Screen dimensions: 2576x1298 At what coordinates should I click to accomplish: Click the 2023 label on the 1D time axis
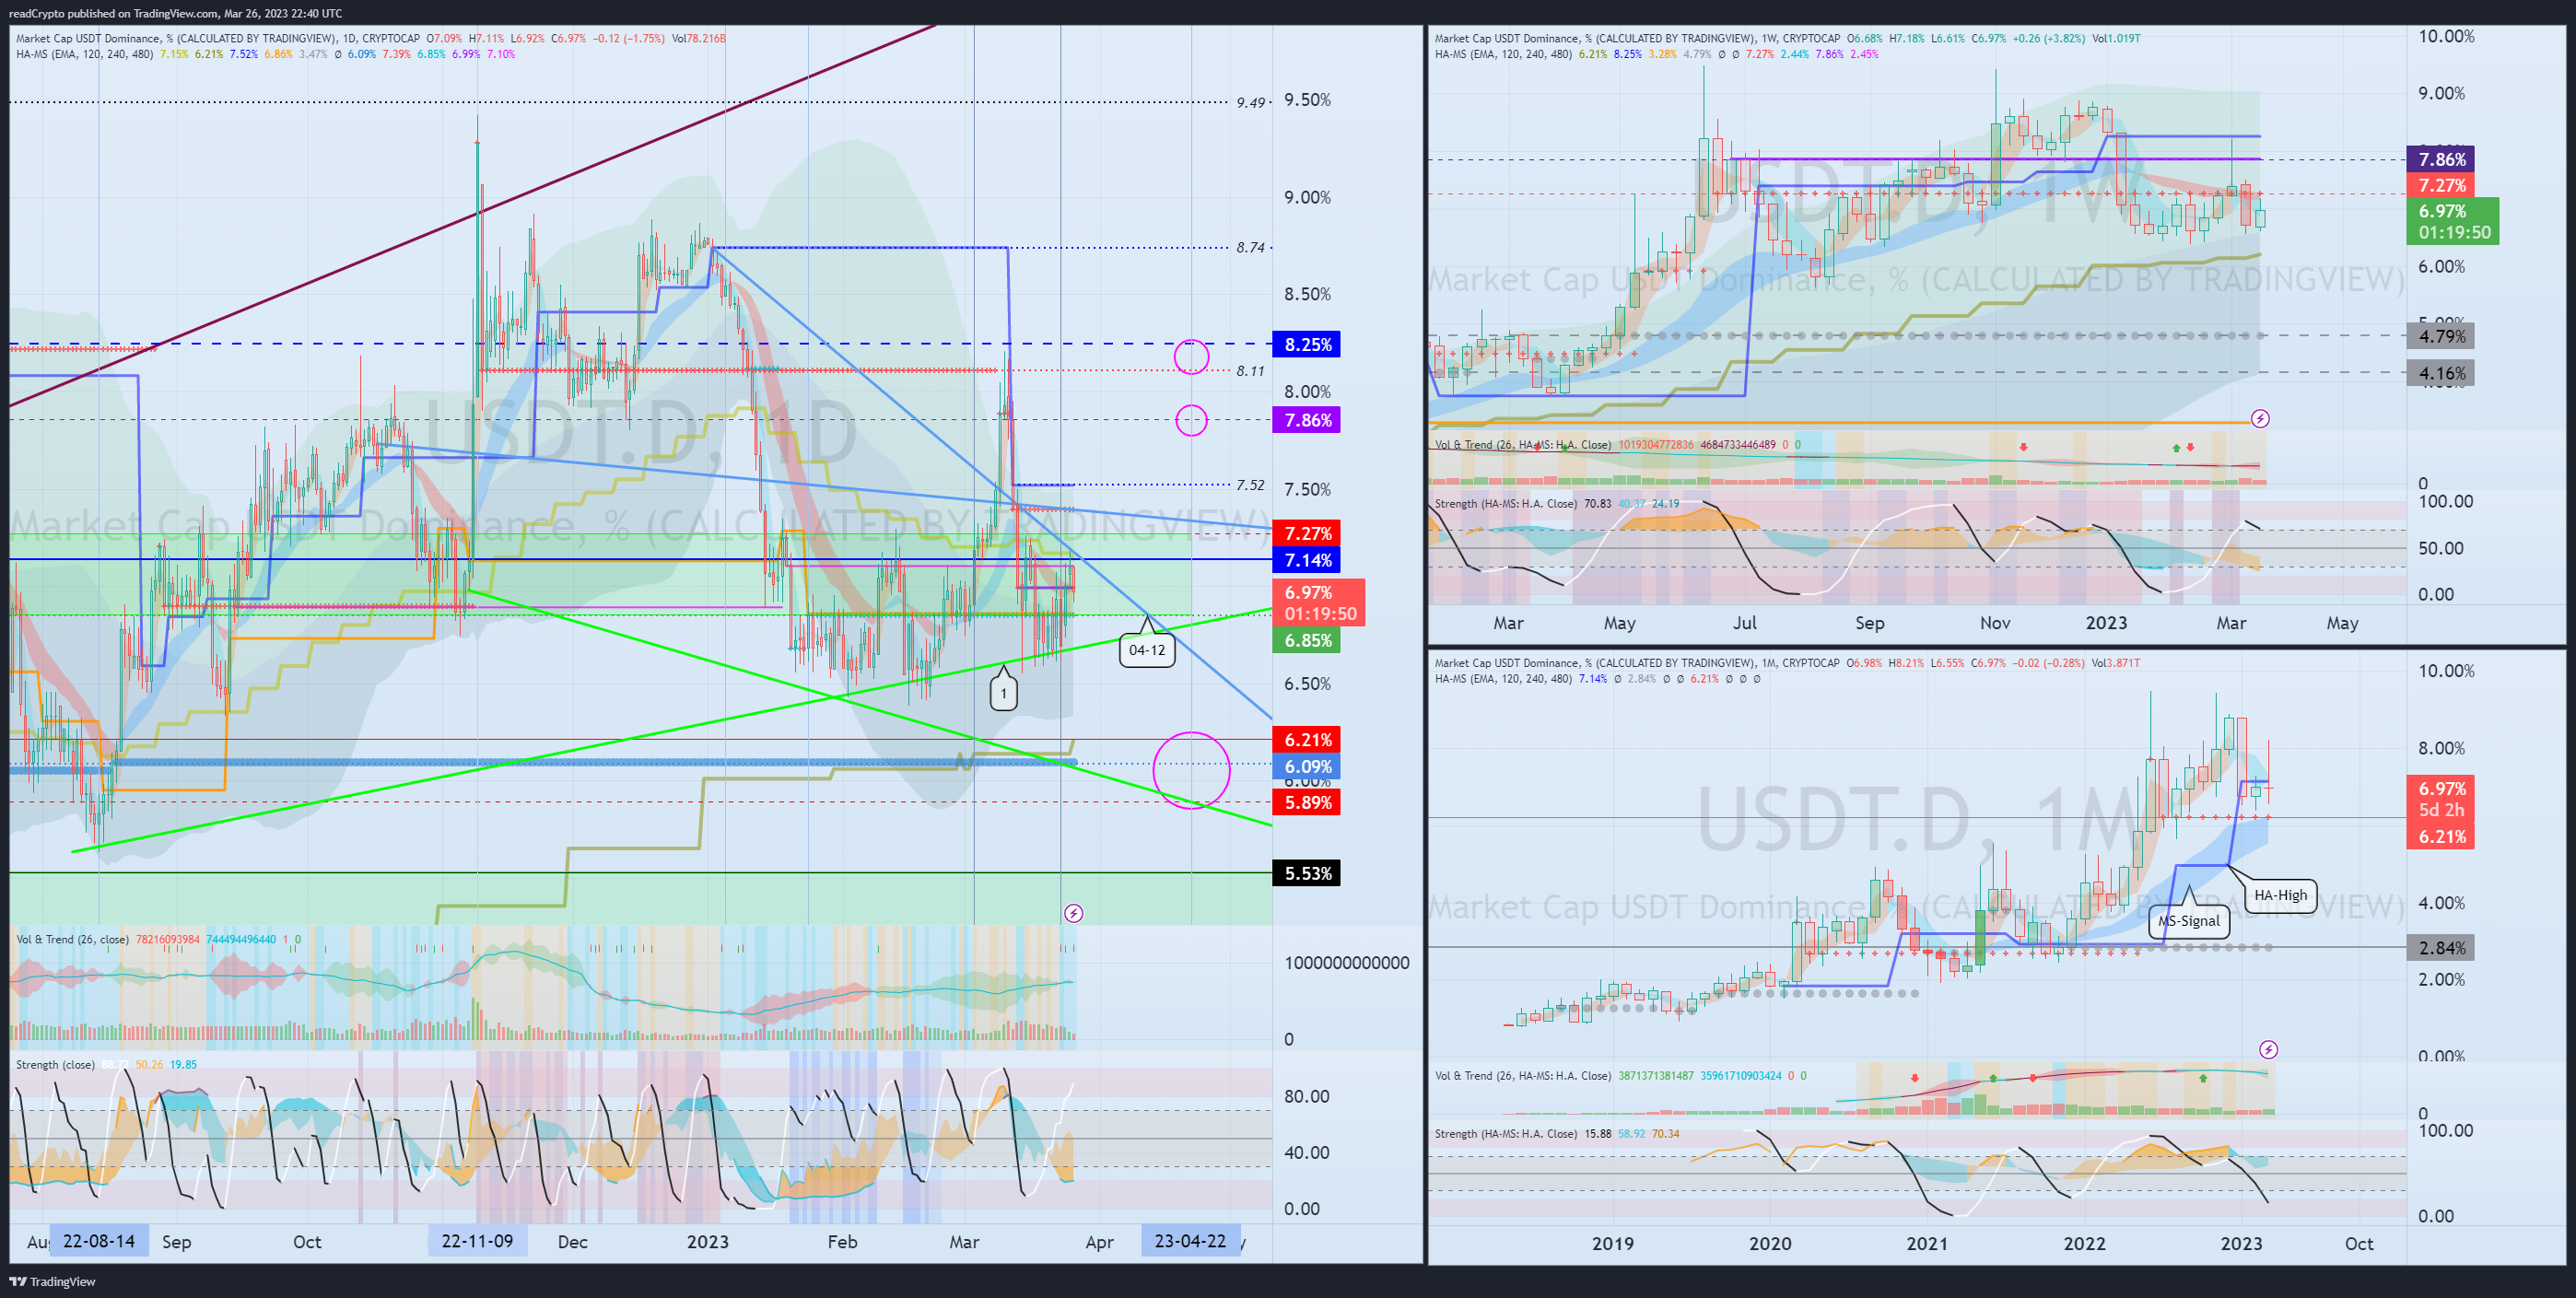708,1242
